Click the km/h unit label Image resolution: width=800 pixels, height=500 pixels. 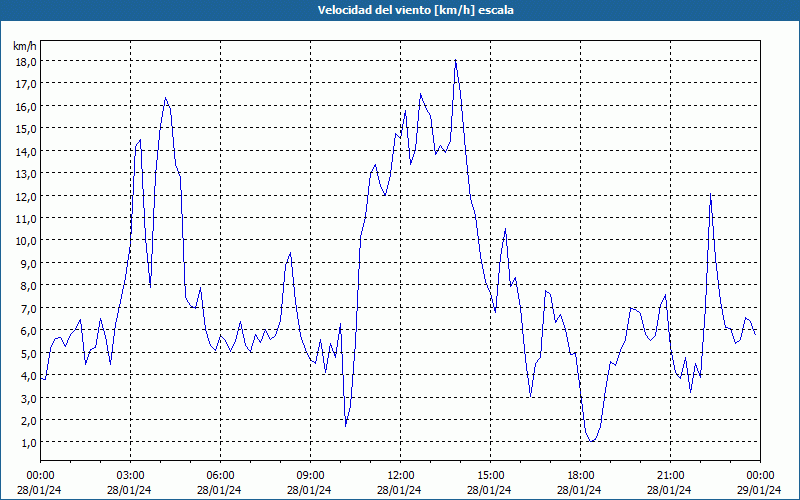point(25,46)
